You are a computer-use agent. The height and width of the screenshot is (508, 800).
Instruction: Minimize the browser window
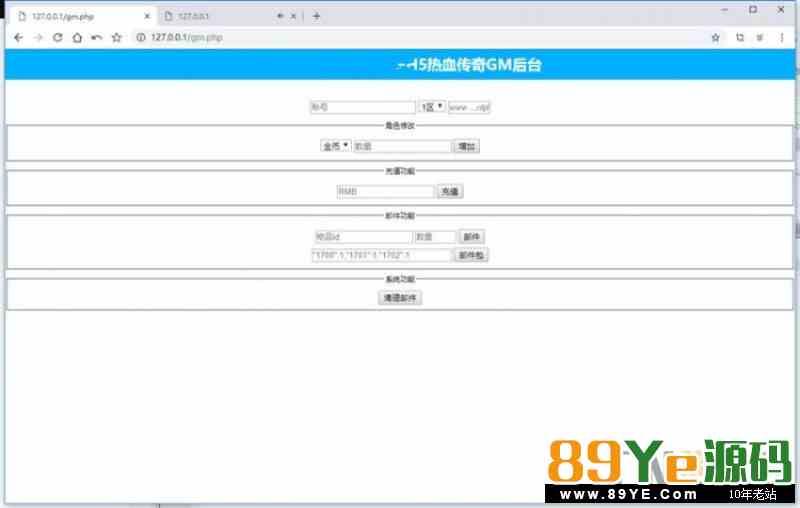point(724,10)
